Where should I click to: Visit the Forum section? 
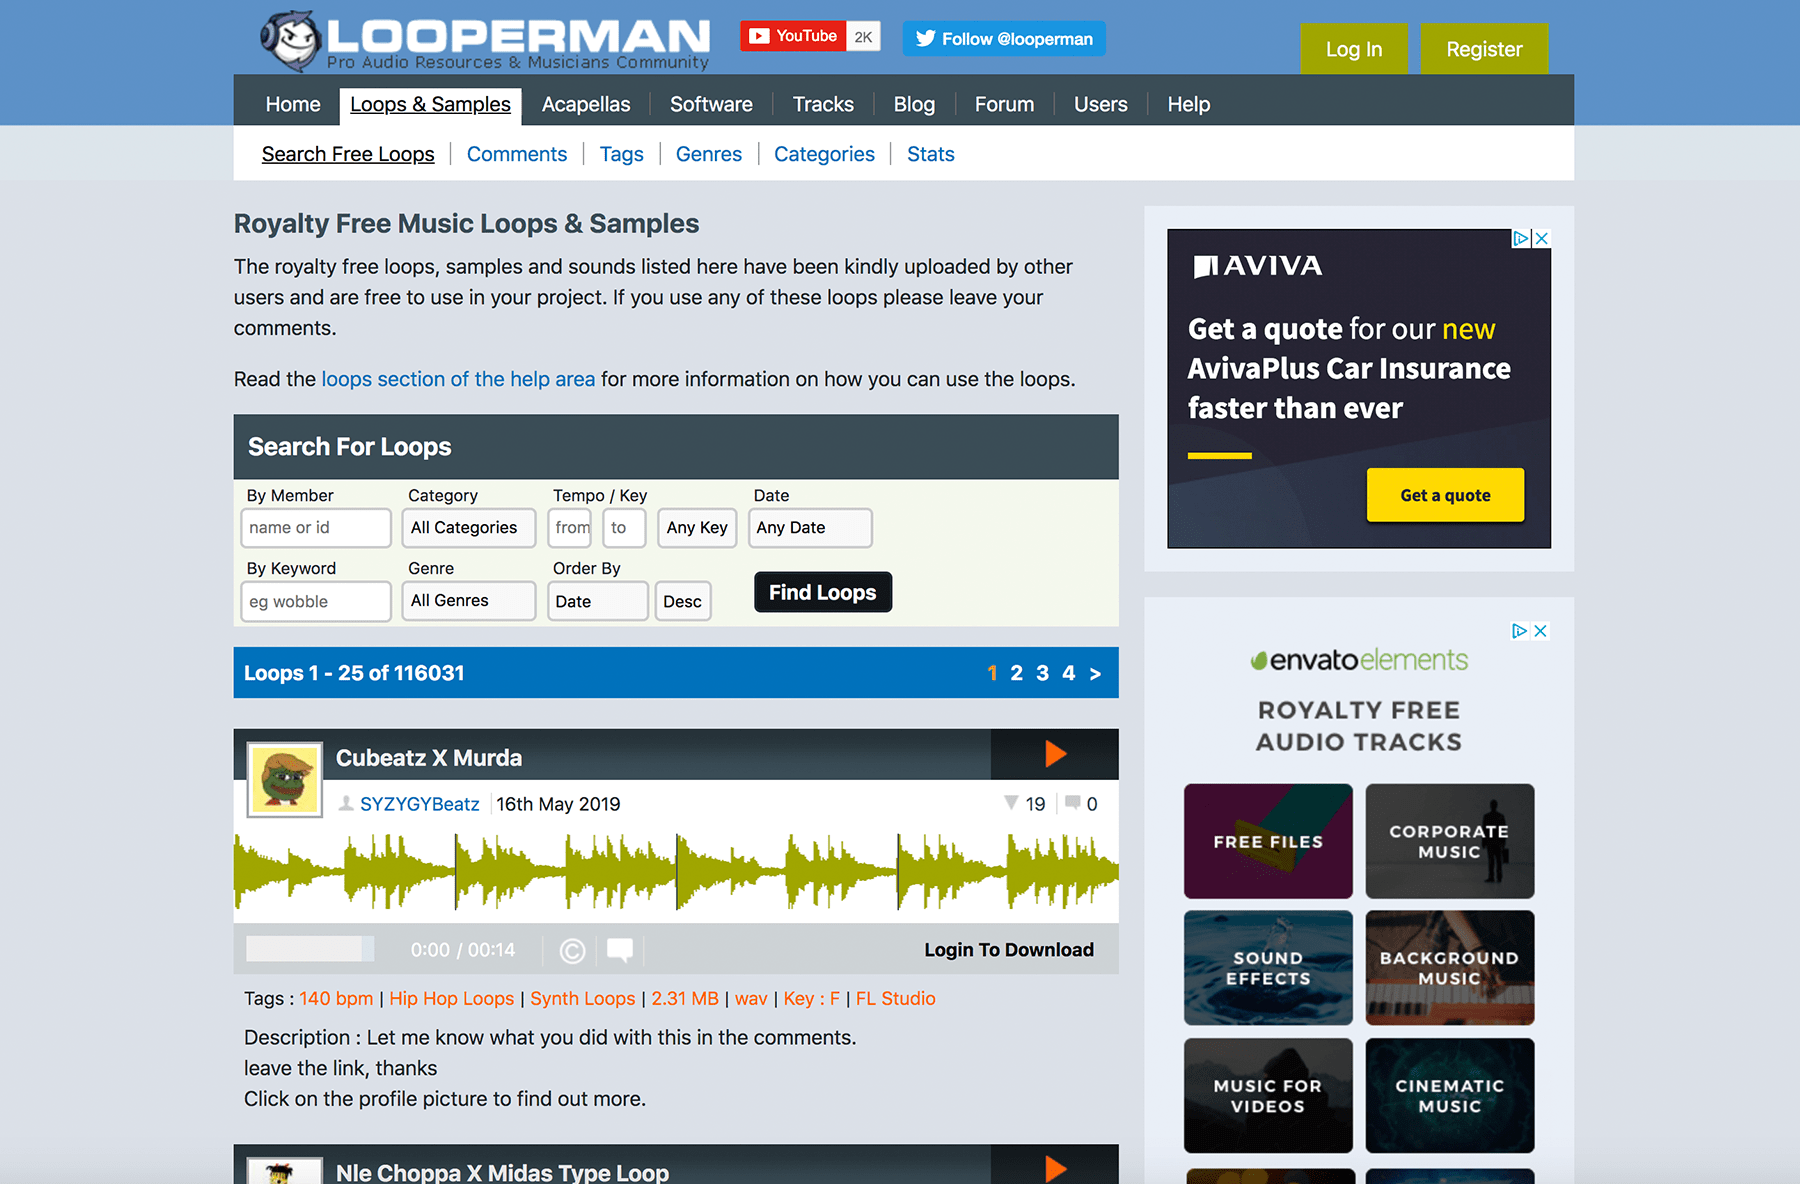pyautogui.click(x=1004, y=104)
